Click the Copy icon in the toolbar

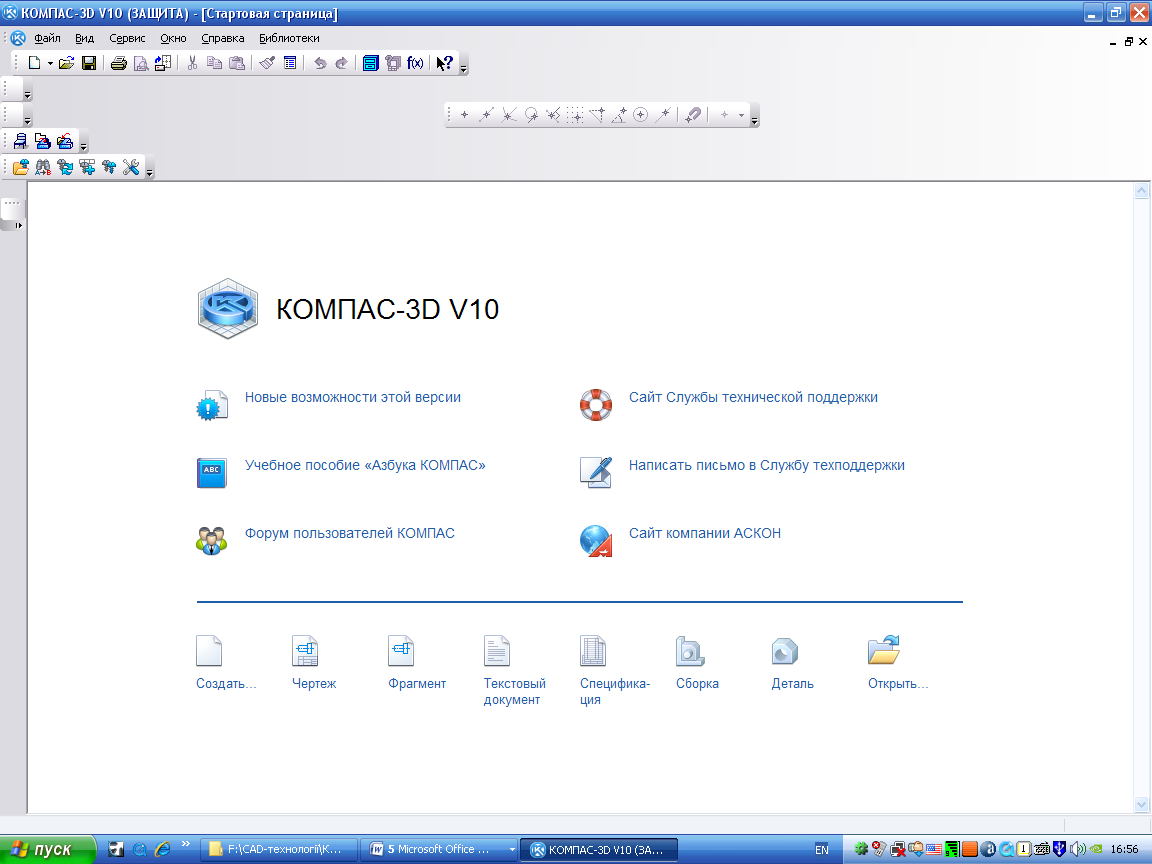tap(215, 63)
